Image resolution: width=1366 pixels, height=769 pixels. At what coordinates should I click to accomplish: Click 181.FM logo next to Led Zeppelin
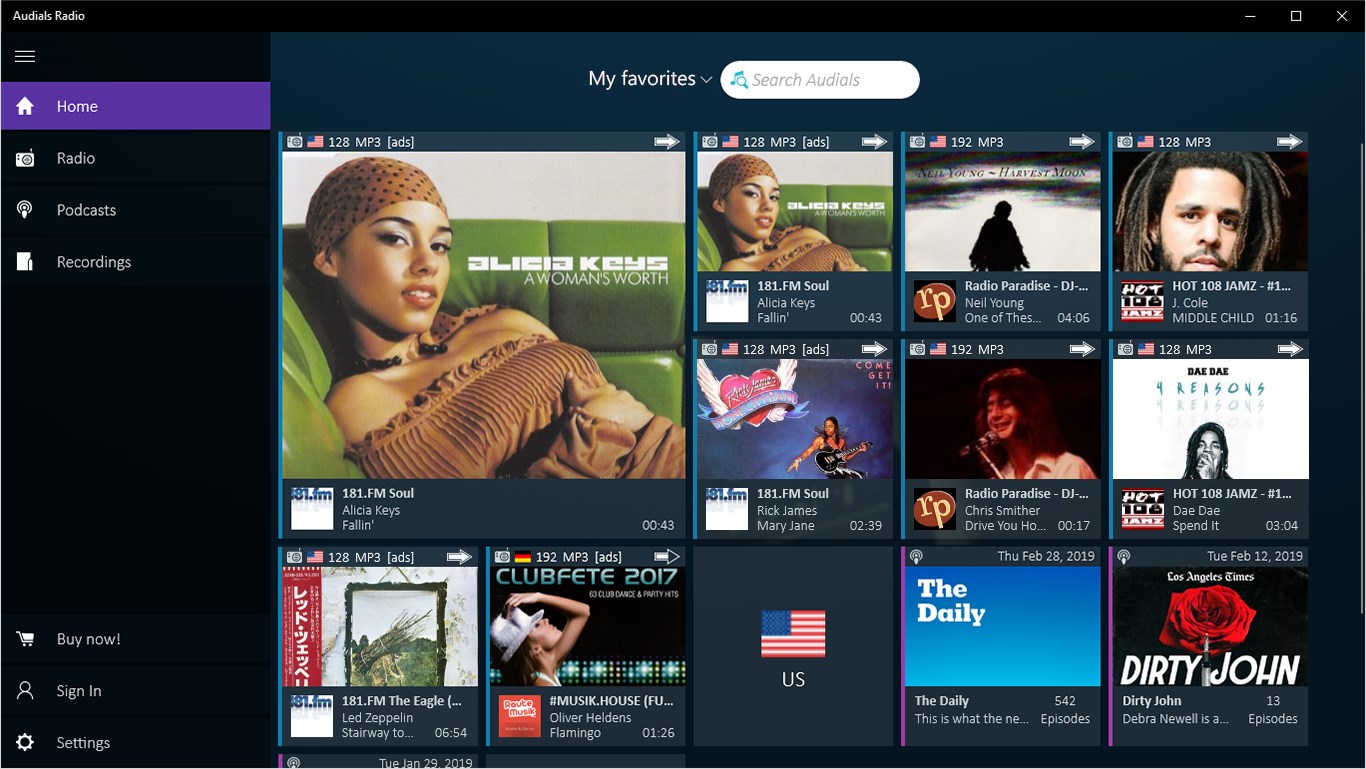pos(312,716)
